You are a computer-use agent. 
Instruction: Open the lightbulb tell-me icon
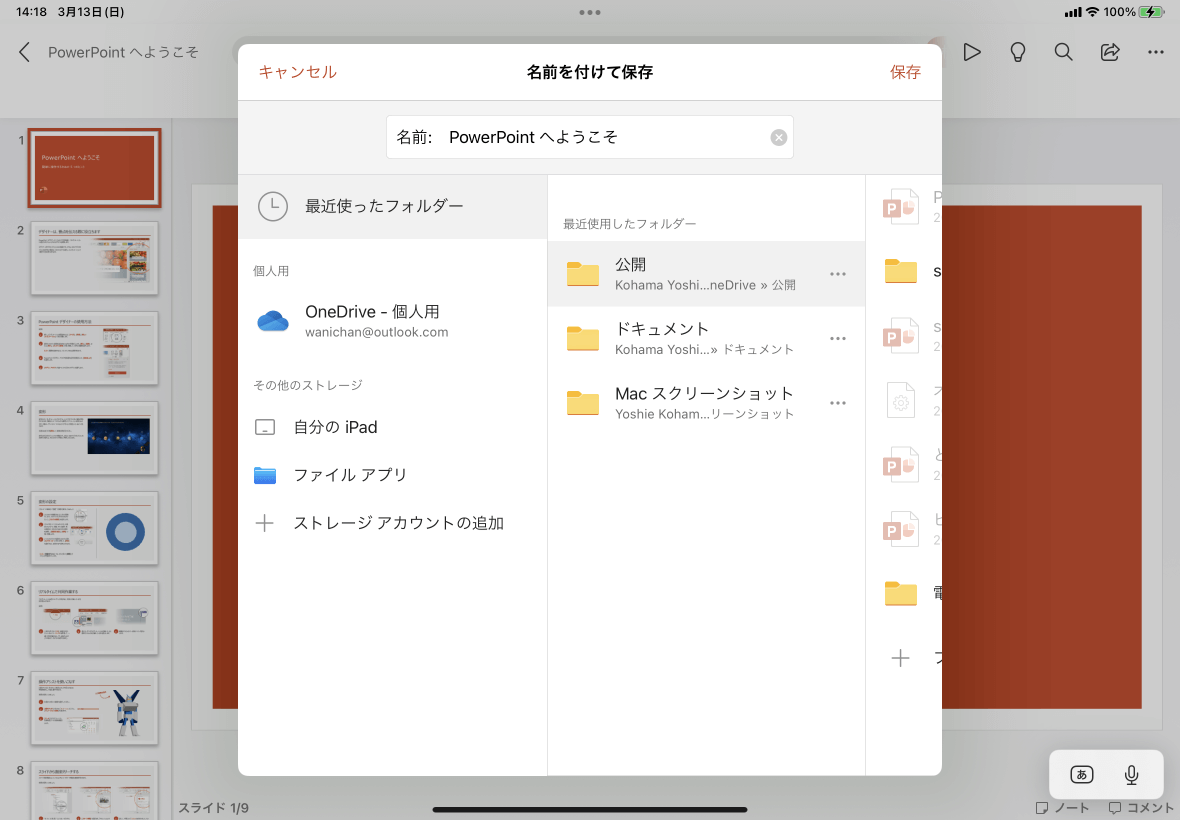pos(1017,52)
